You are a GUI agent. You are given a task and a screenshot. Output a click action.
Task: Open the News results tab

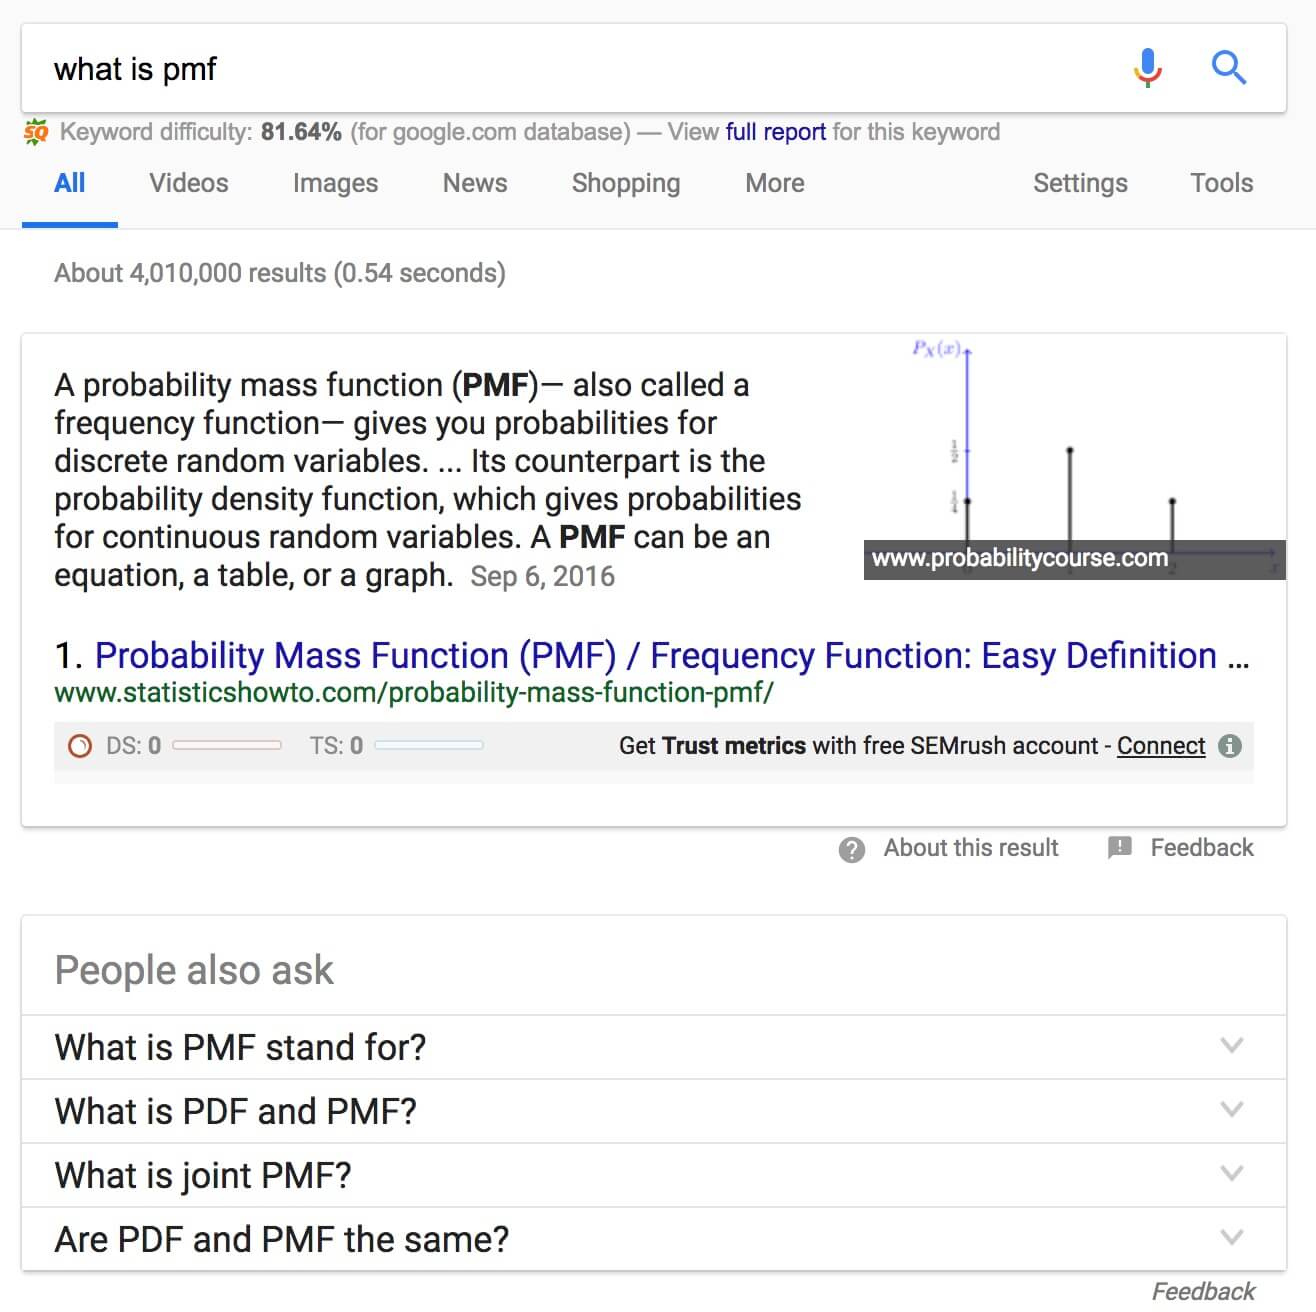475,183
